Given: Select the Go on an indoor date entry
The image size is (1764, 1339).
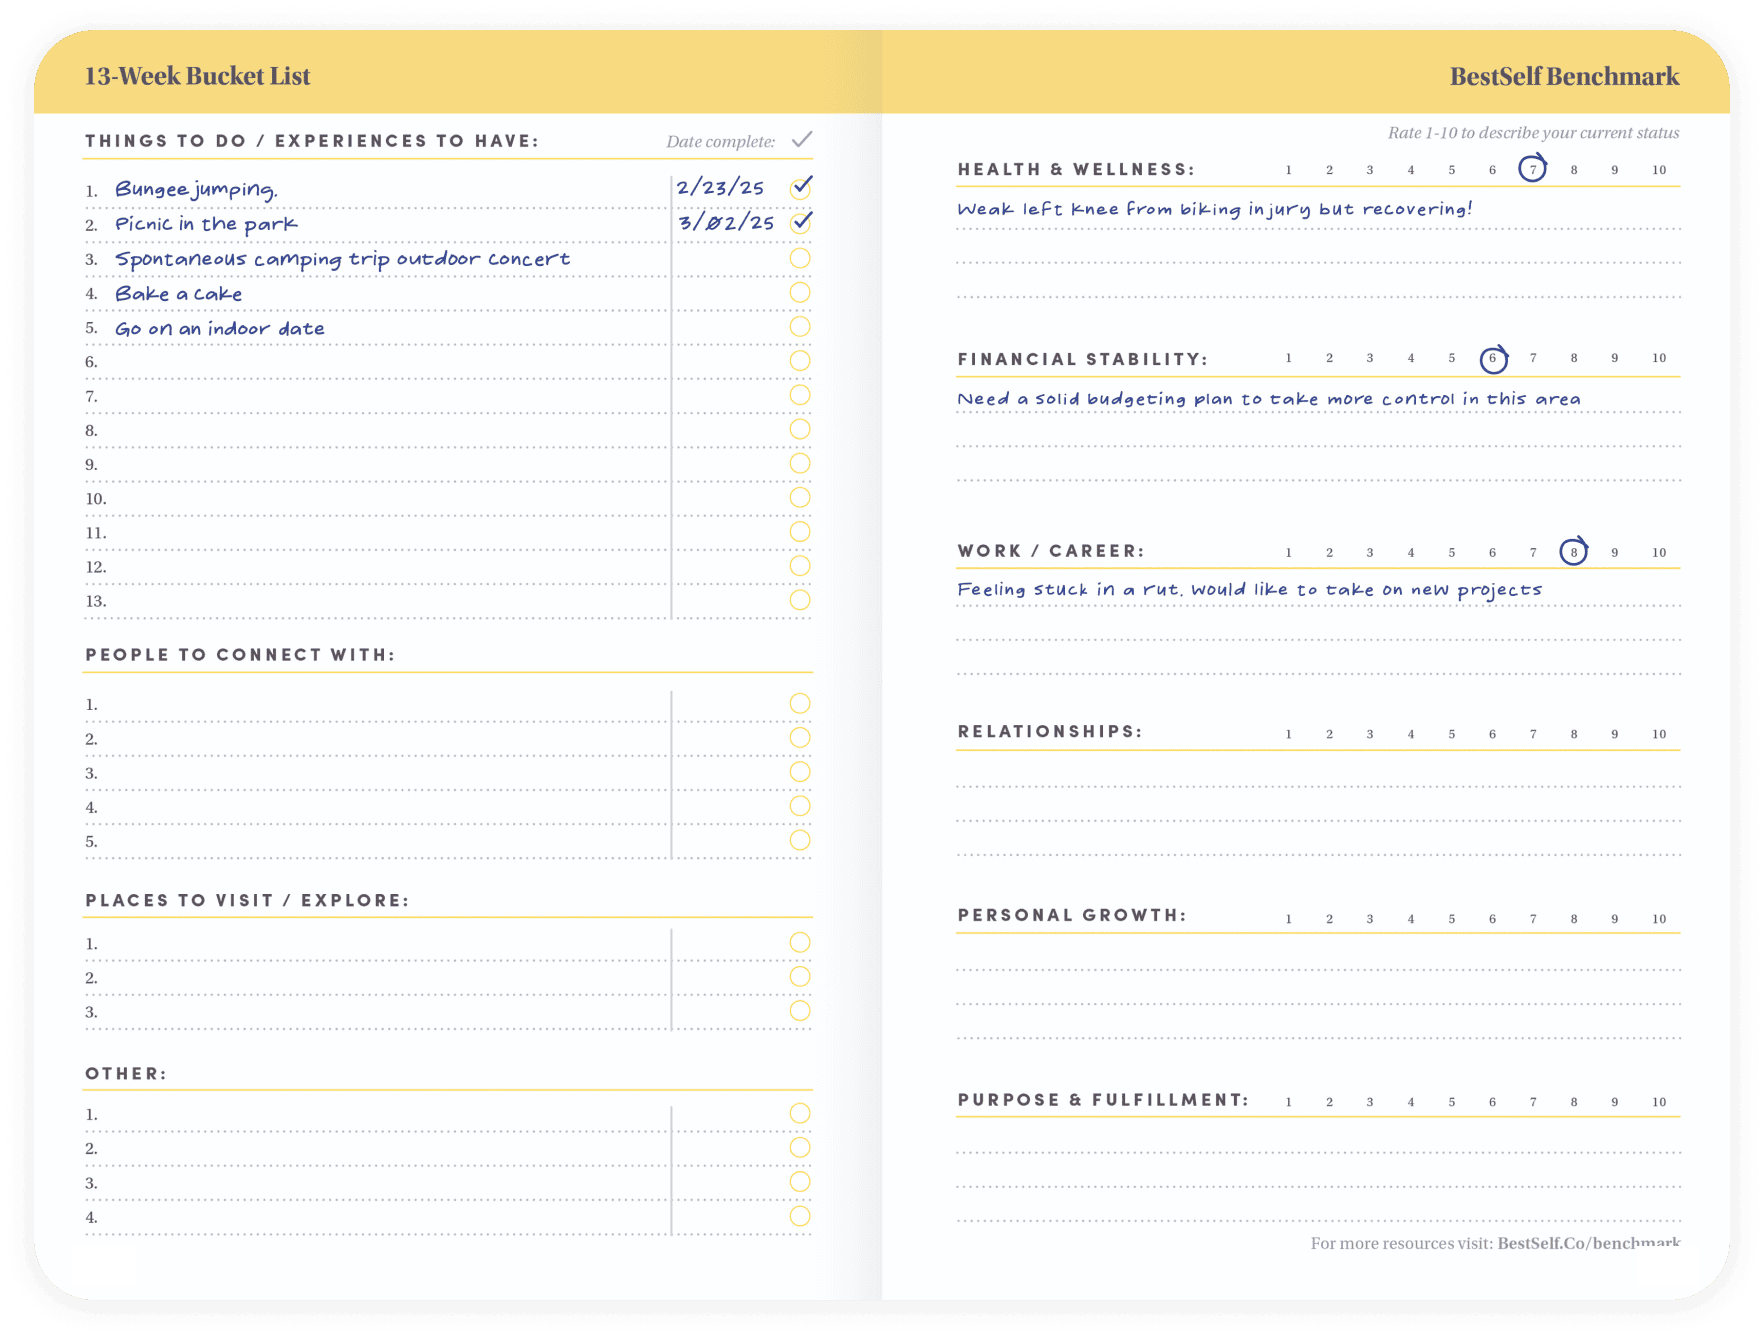Looking at the screenshot, I should coord(220,328).
